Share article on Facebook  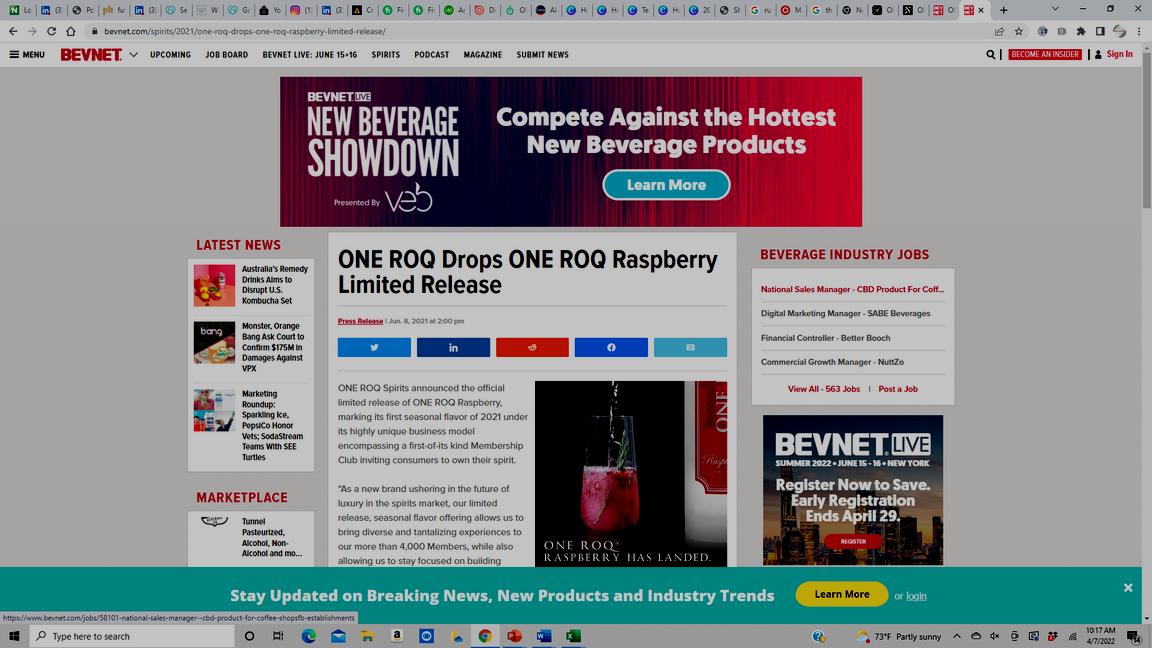pyautogui.click(x=611, y=348)
